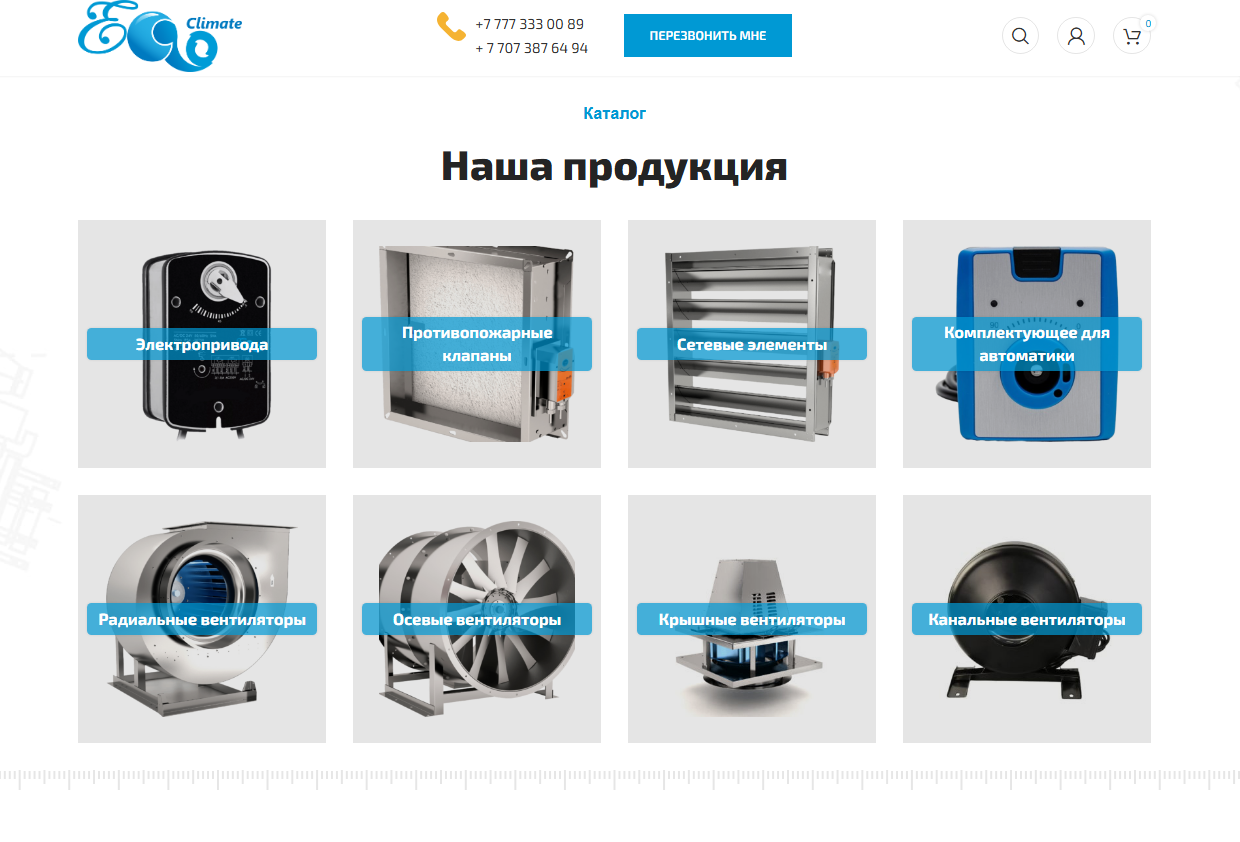Open the 'Сетевые элементы' category label
This screenshot has width=1240, height=842.
coord(752,344)
